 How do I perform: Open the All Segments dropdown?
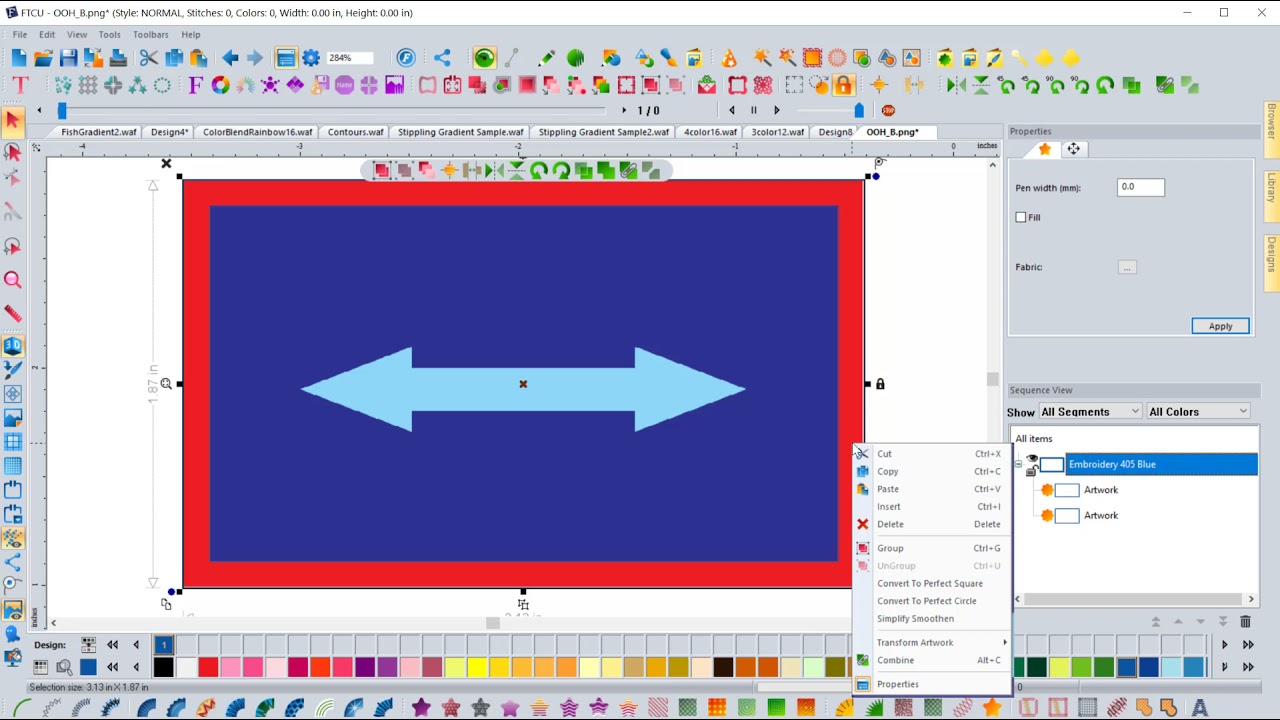[x=1090, y=411]
